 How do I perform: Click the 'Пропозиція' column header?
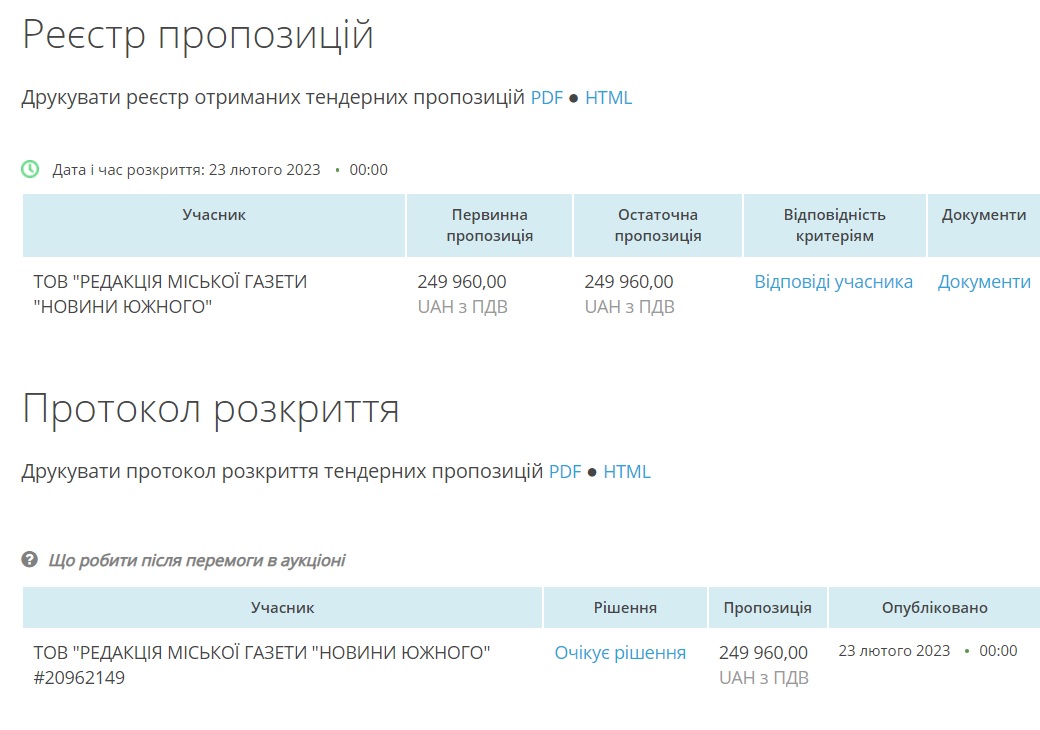click(x=767, y=608)
